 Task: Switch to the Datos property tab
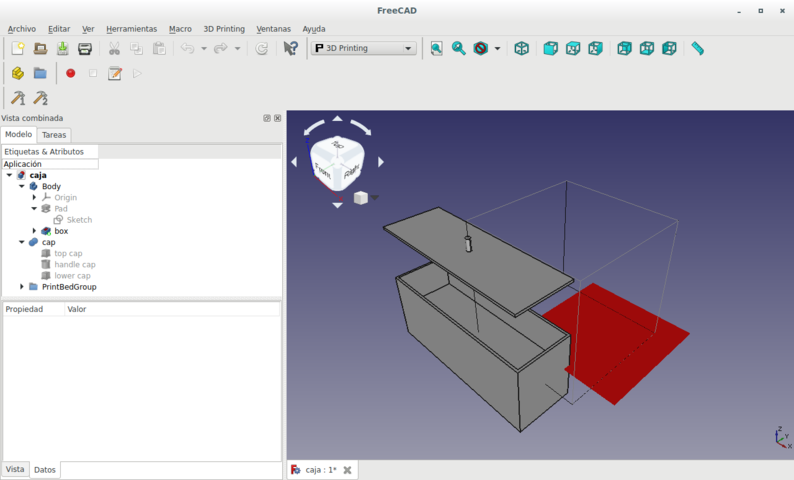[45, 469]
